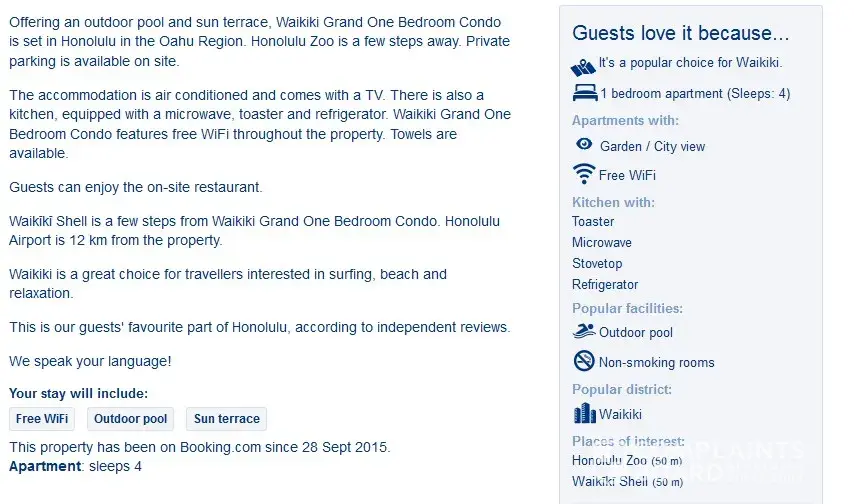Image resolution: width=854 pixels, height=504 pixels.
Task: Click the WiFi signal icon in sidebar
Action: coord(584,174)
